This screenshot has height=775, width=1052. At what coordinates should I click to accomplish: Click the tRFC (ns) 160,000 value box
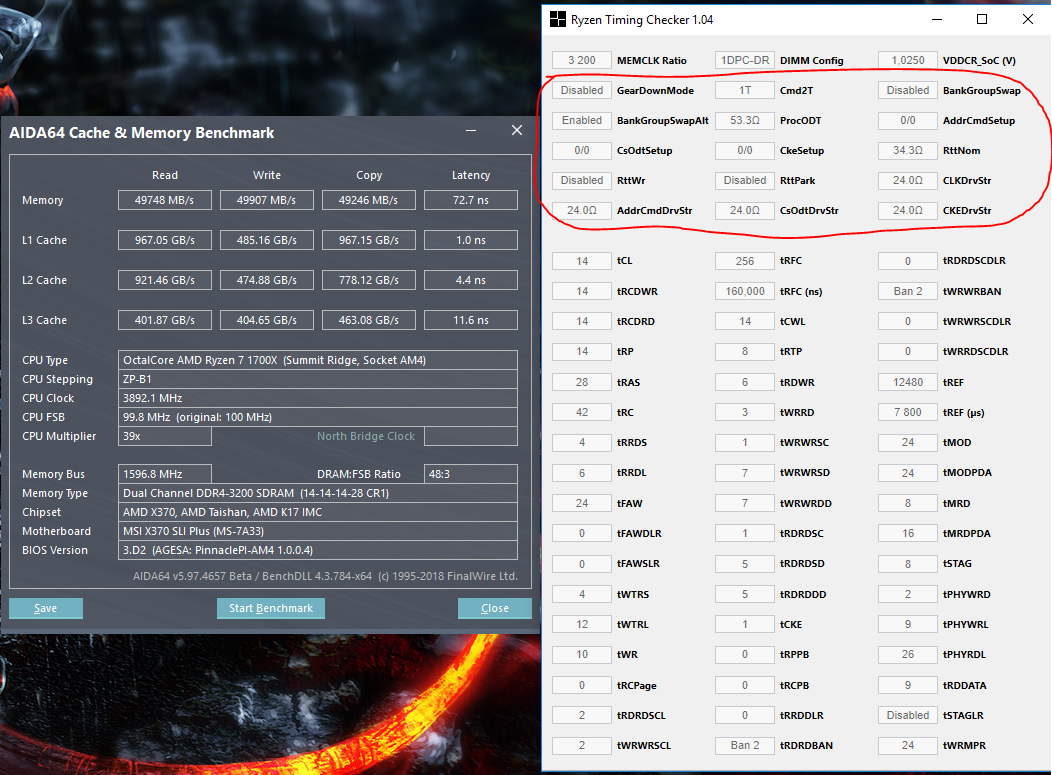tap(745, 291)
